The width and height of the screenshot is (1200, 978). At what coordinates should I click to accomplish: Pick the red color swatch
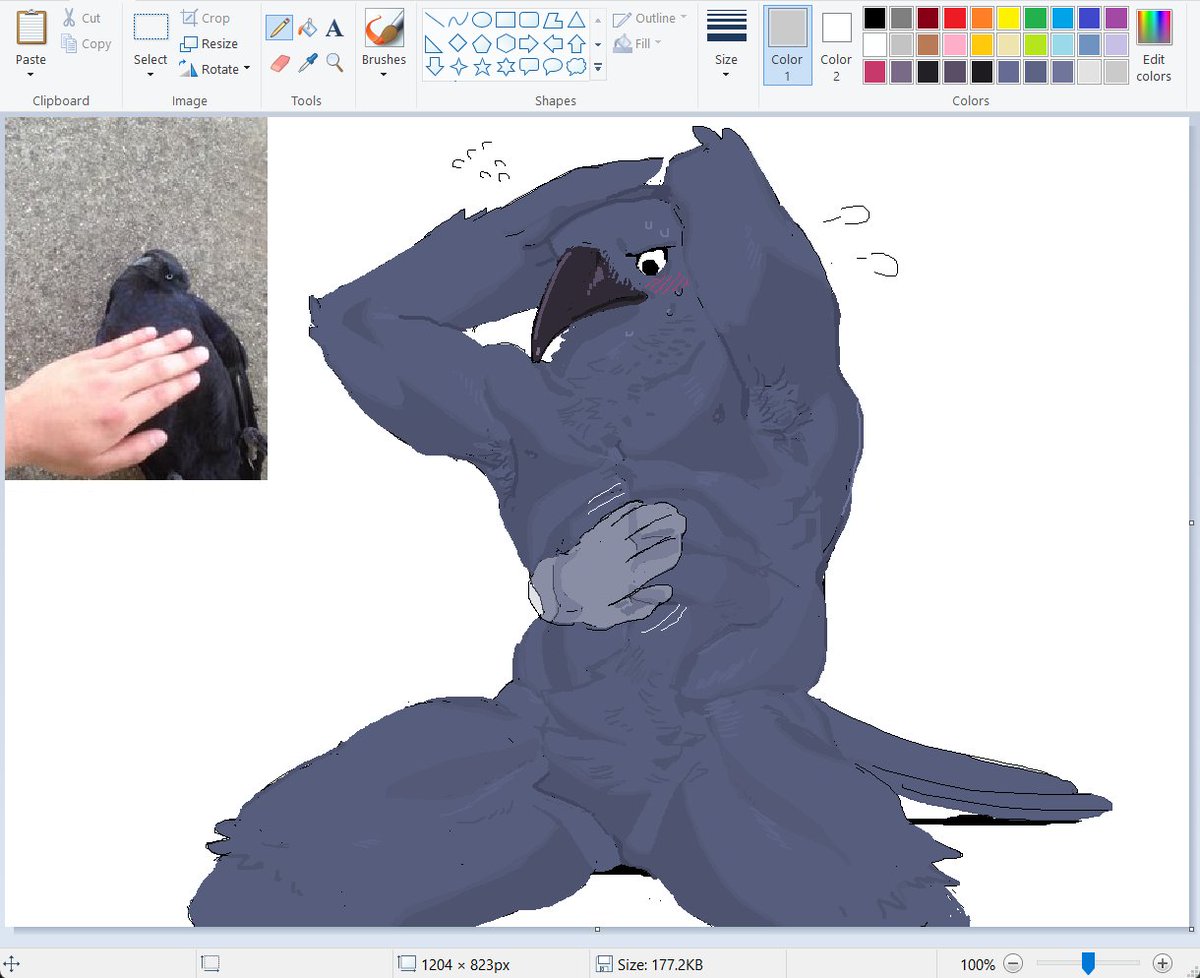955,18
